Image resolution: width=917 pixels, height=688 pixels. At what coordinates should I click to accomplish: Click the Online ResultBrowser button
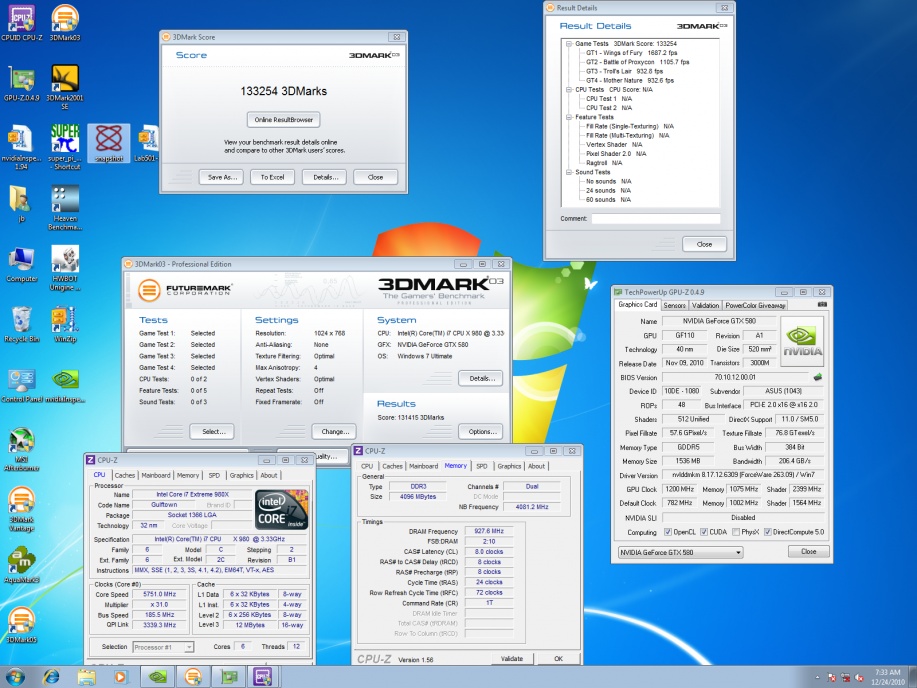[283, 120]
